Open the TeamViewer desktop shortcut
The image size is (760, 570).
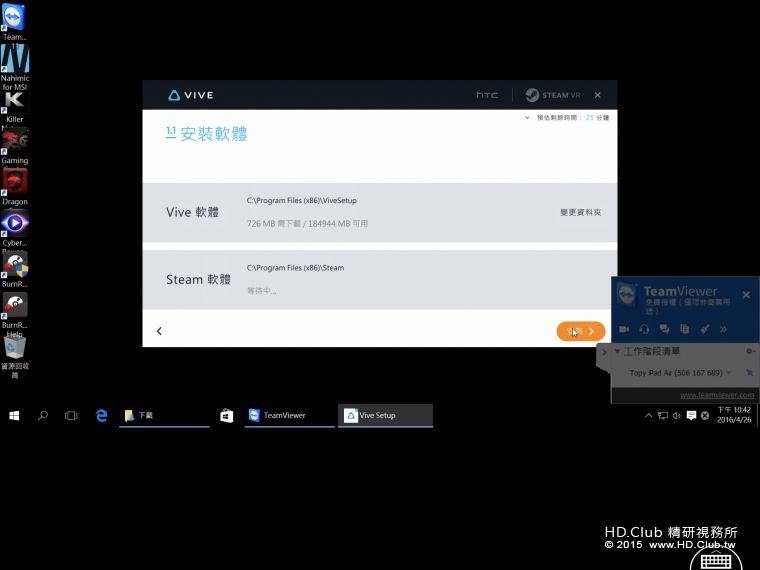coord(14,19)
